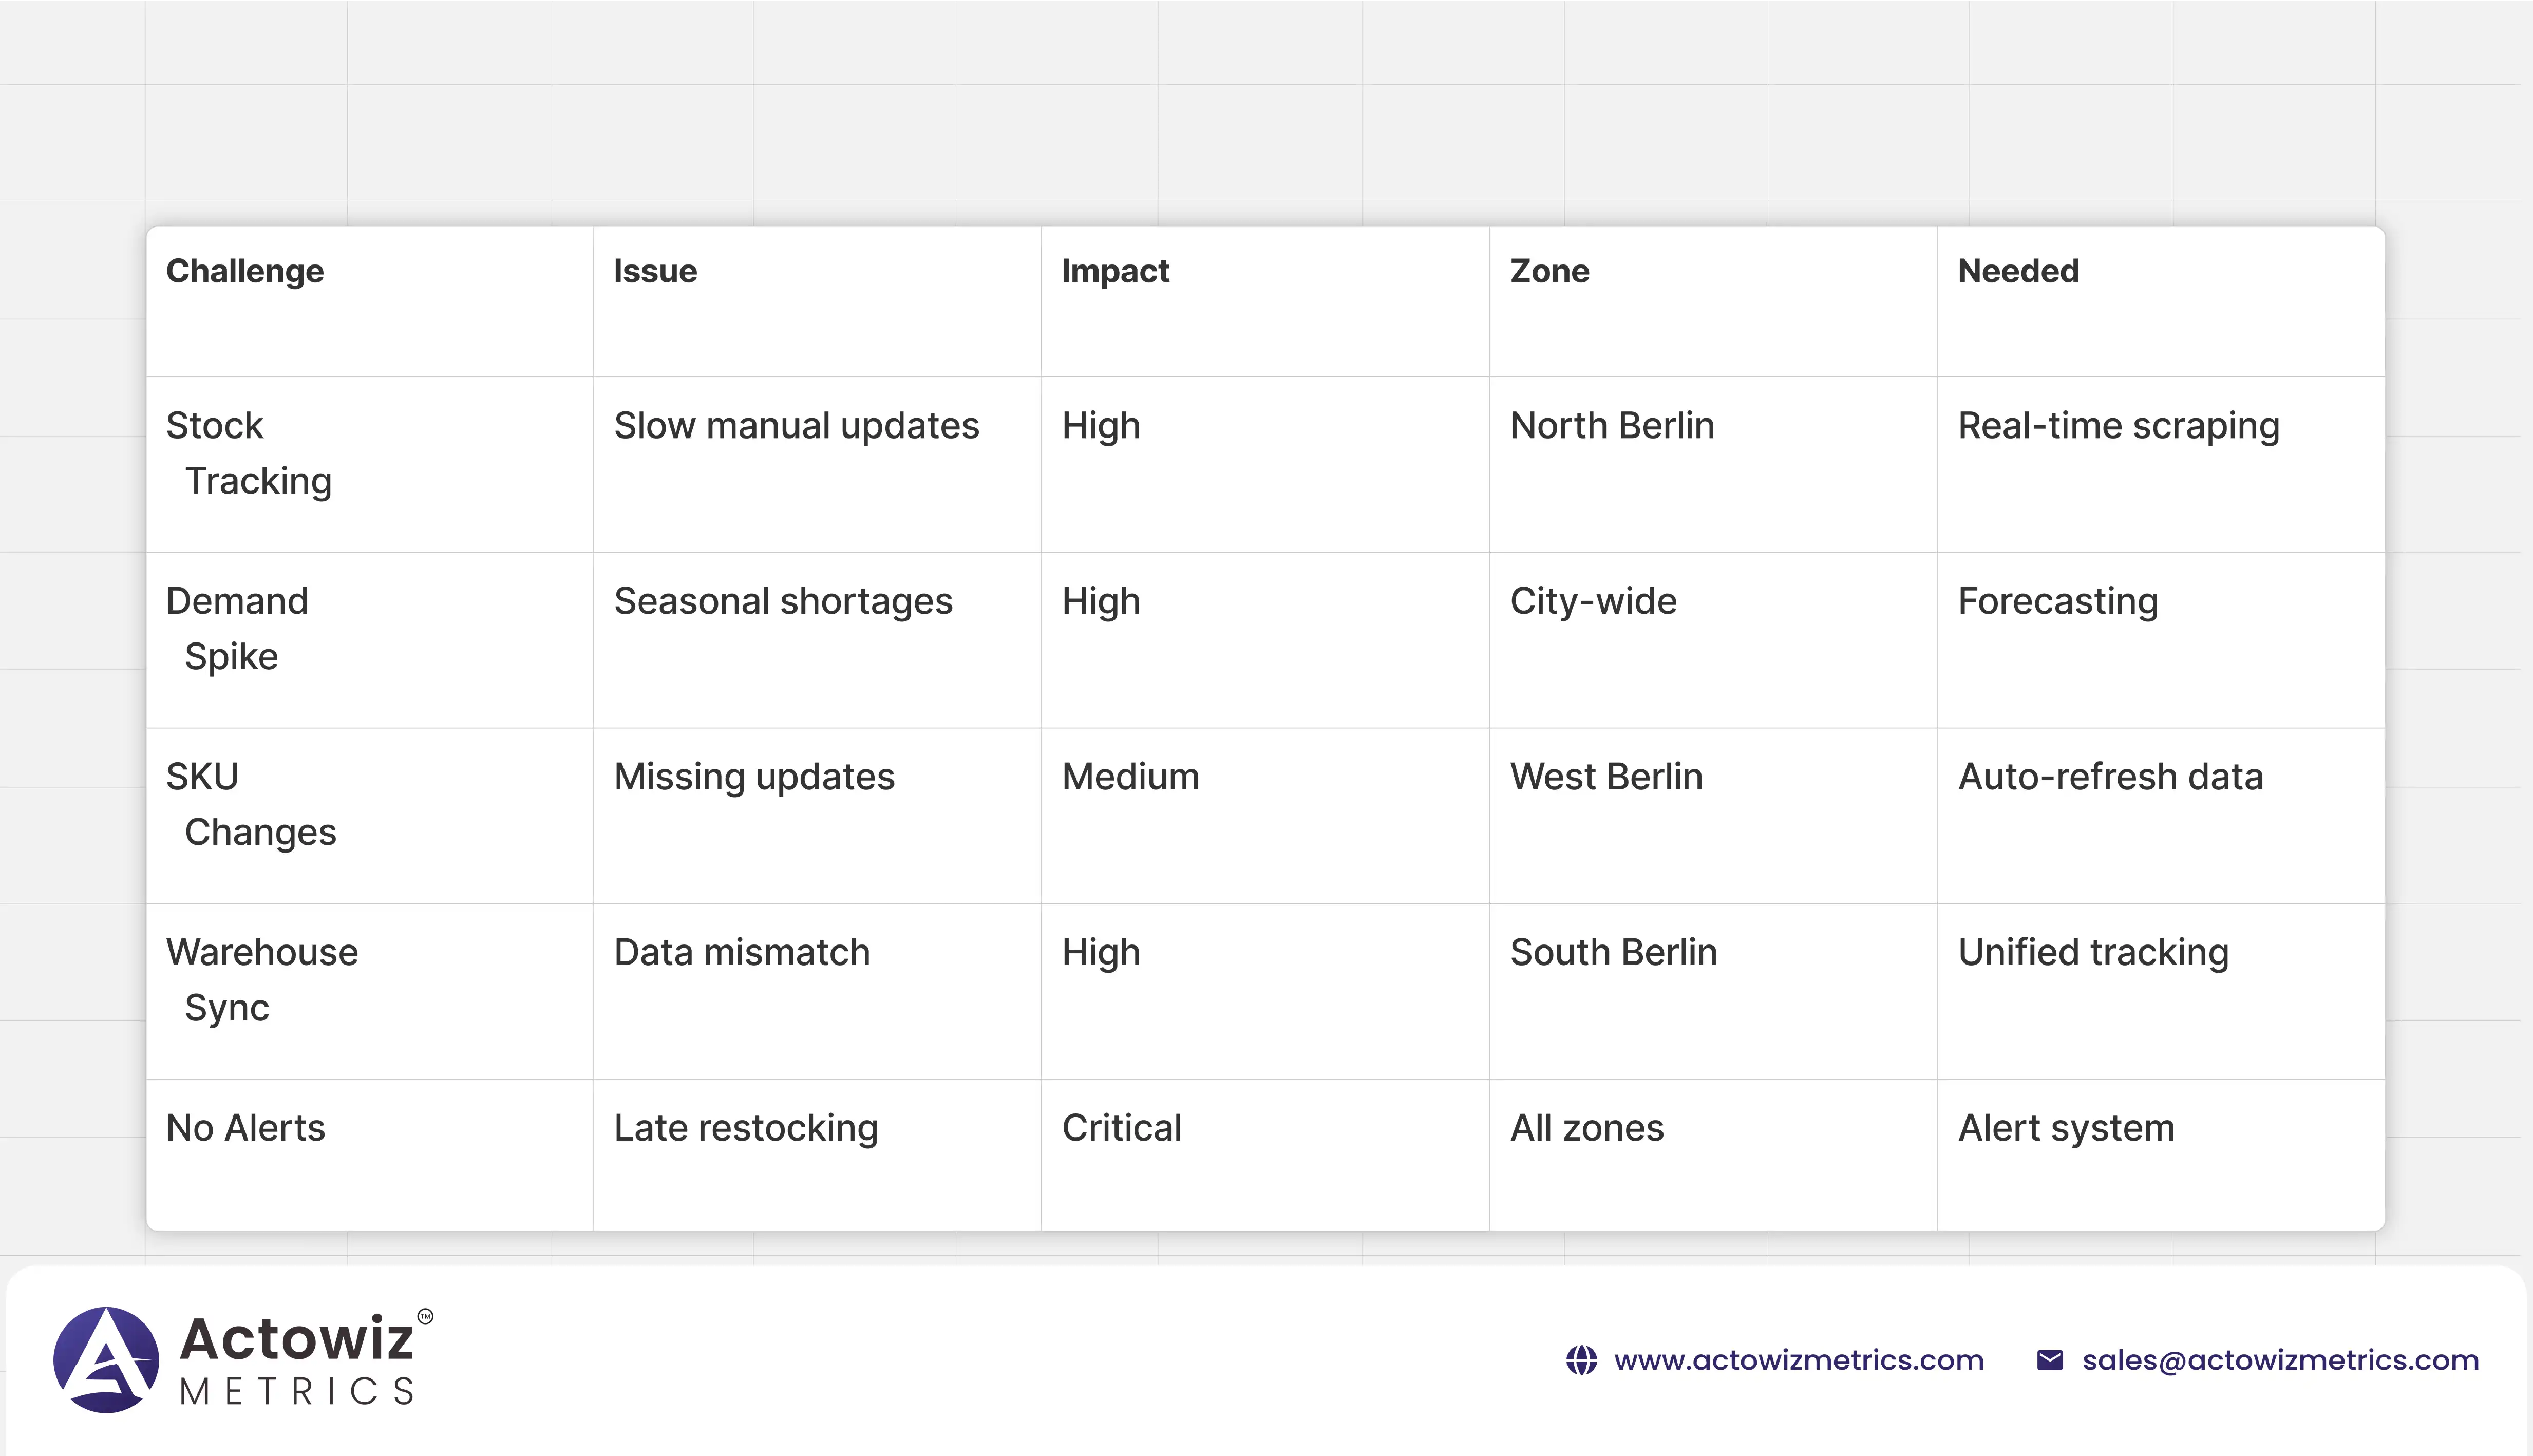Click the Seasonal shortages cell
The image size is (2533, 1456).
[783, 601]
